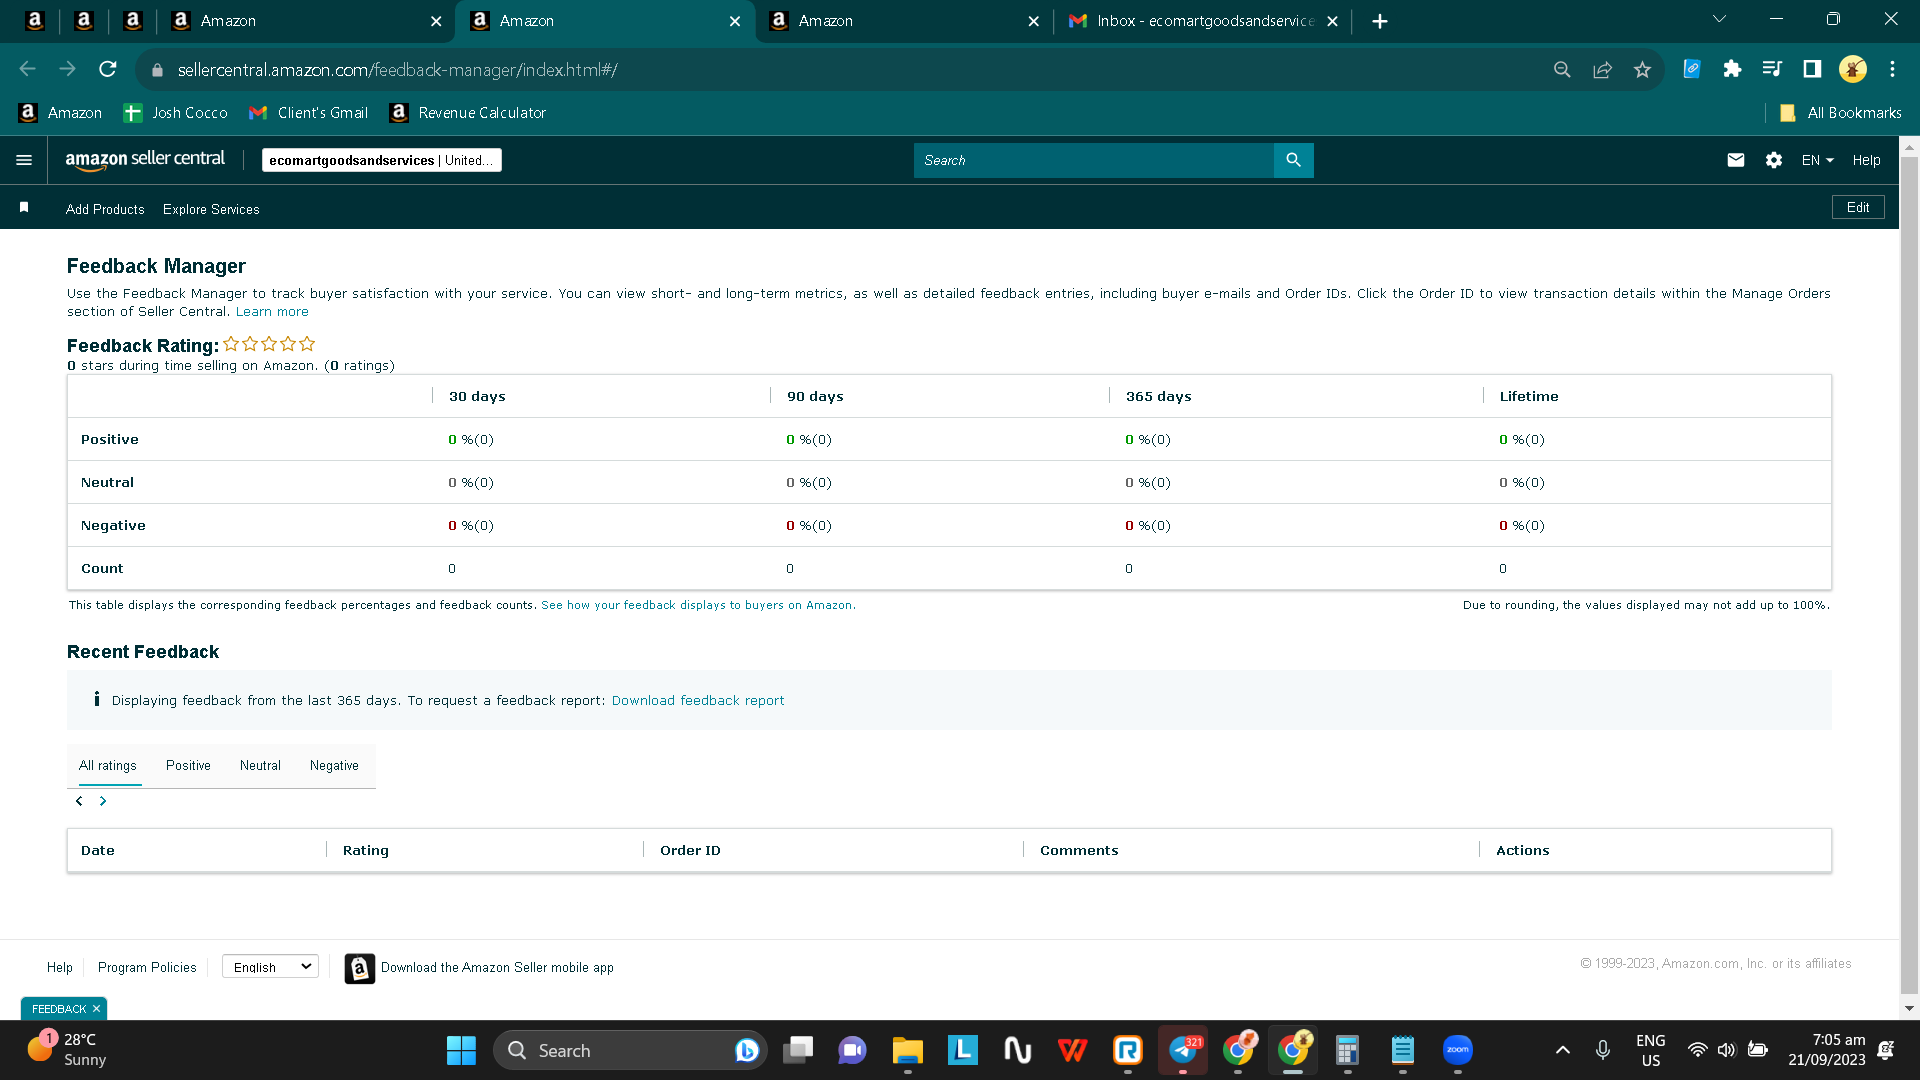
Task: Click the search magnifier button in Seller Central
Action: (x=1293, y=160)
